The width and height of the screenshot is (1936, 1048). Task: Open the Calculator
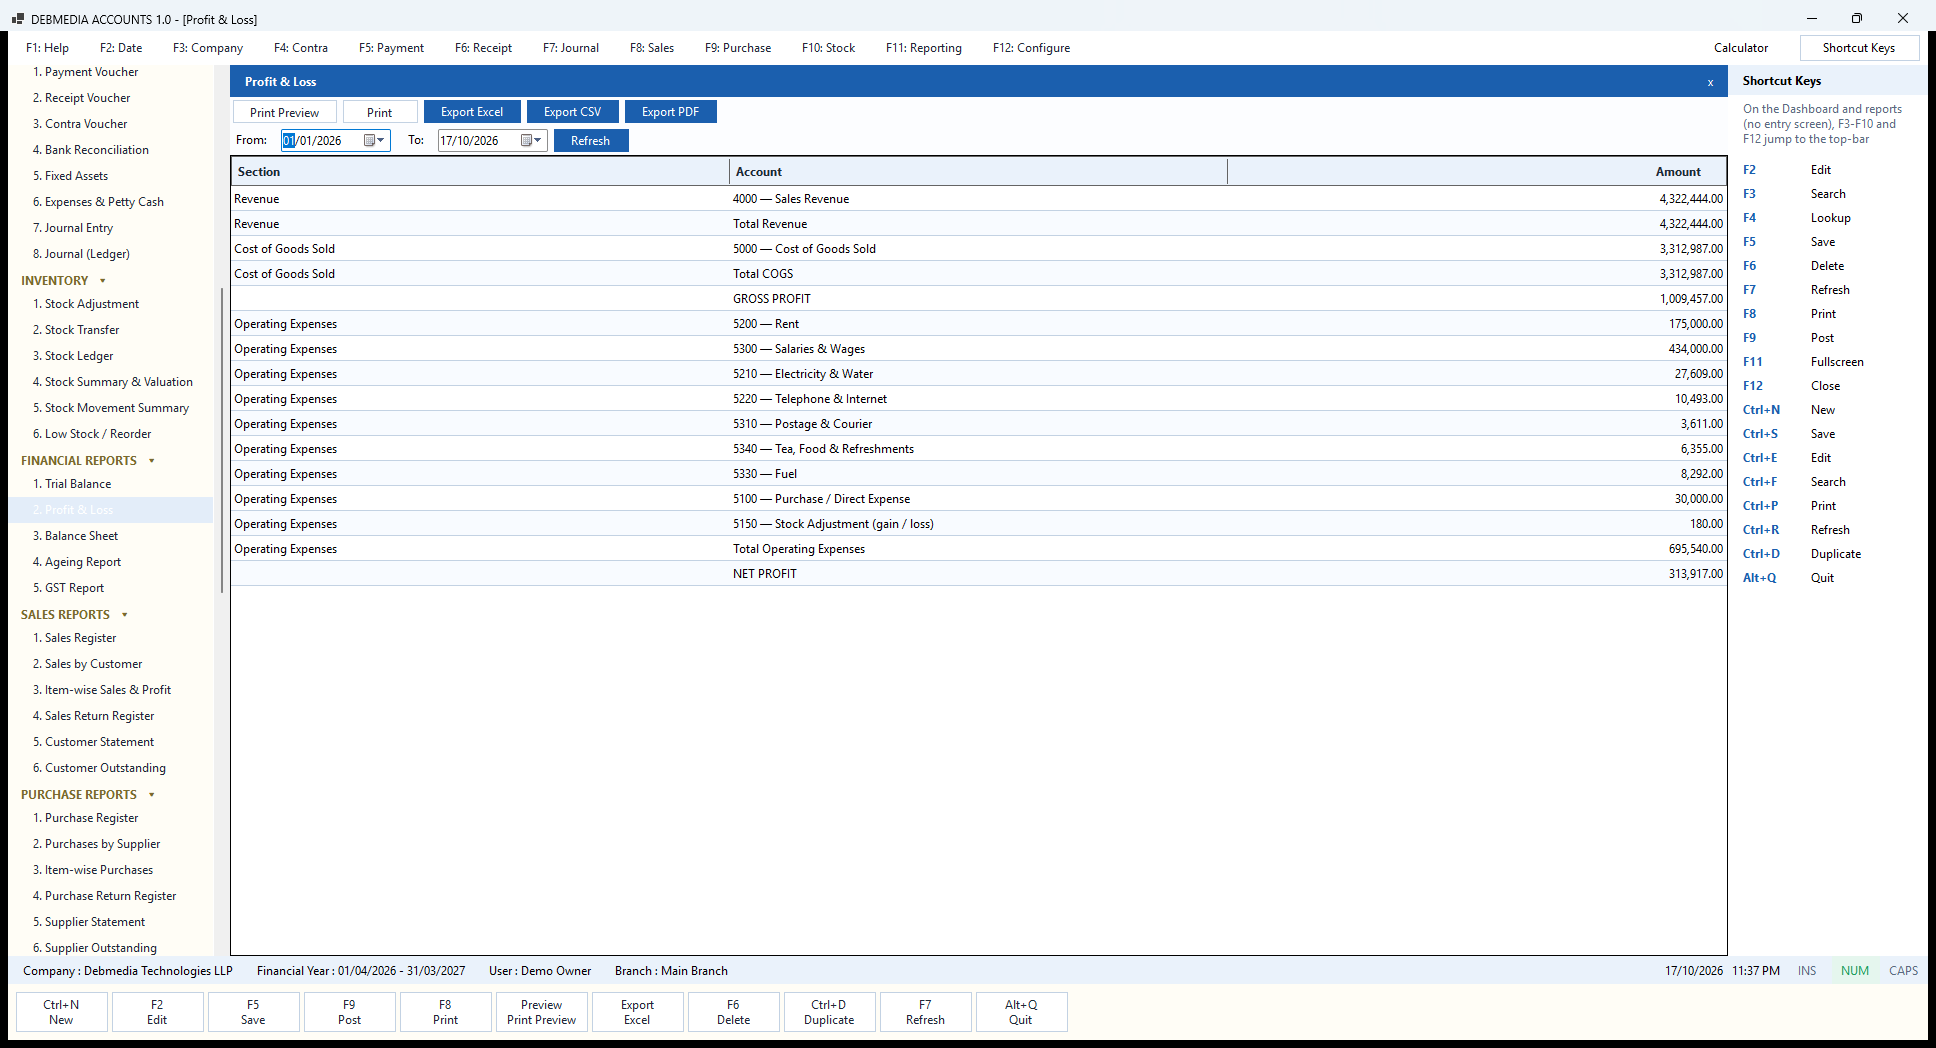point(1740,48)
